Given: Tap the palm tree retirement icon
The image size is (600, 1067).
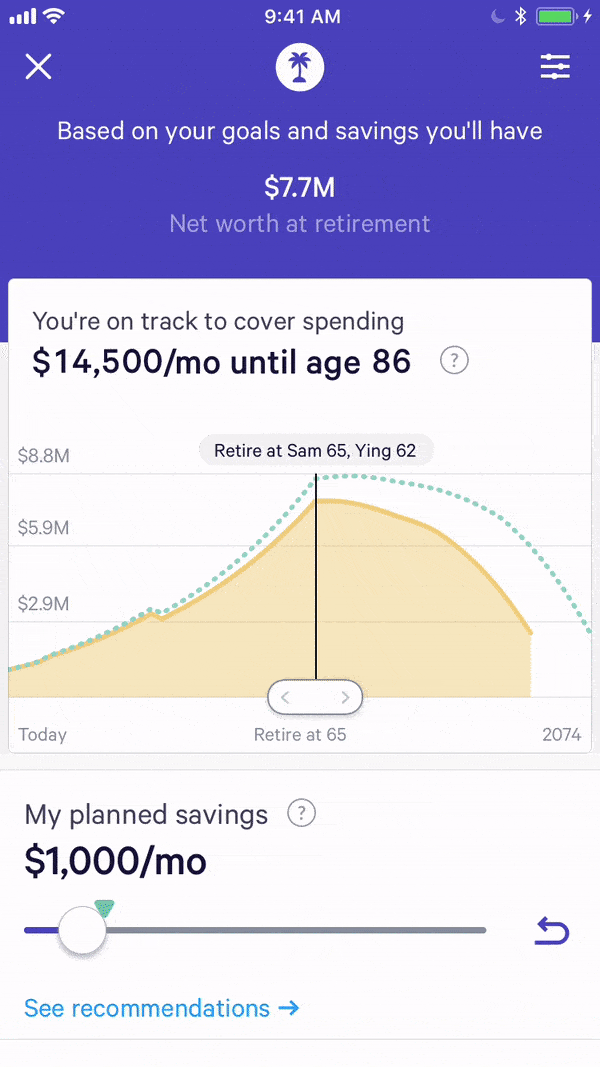Looking at the screenshot, I should 300,67.
